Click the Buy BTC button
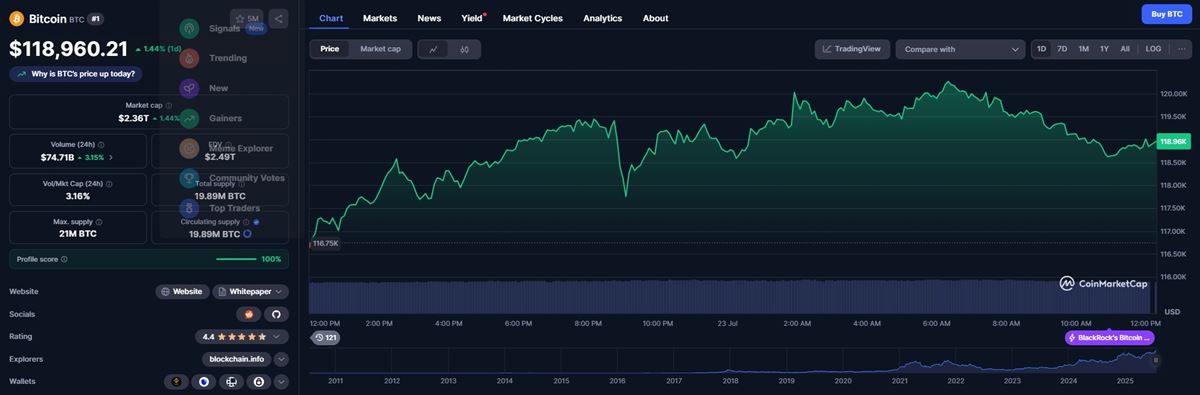Screen dimensions: 1200x395 pyautogui.click(x=1167, y=14)
